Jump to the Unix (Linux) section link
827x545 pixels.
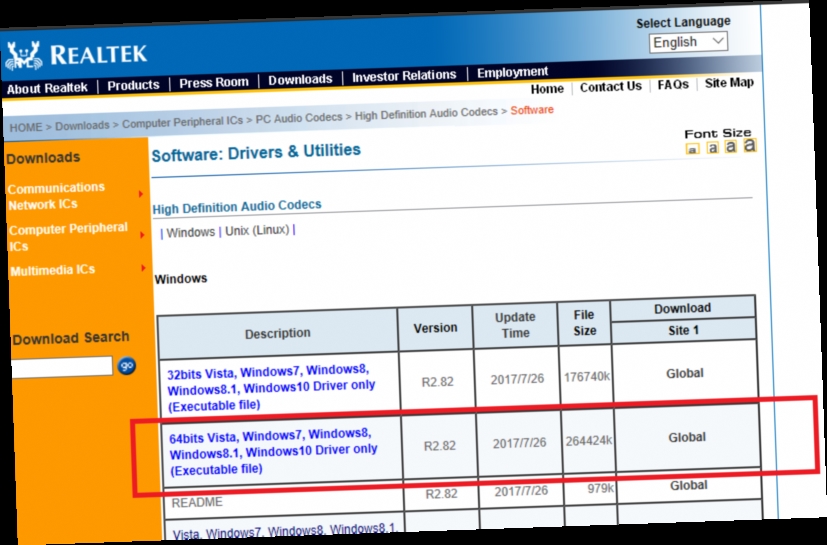[257, 231]
